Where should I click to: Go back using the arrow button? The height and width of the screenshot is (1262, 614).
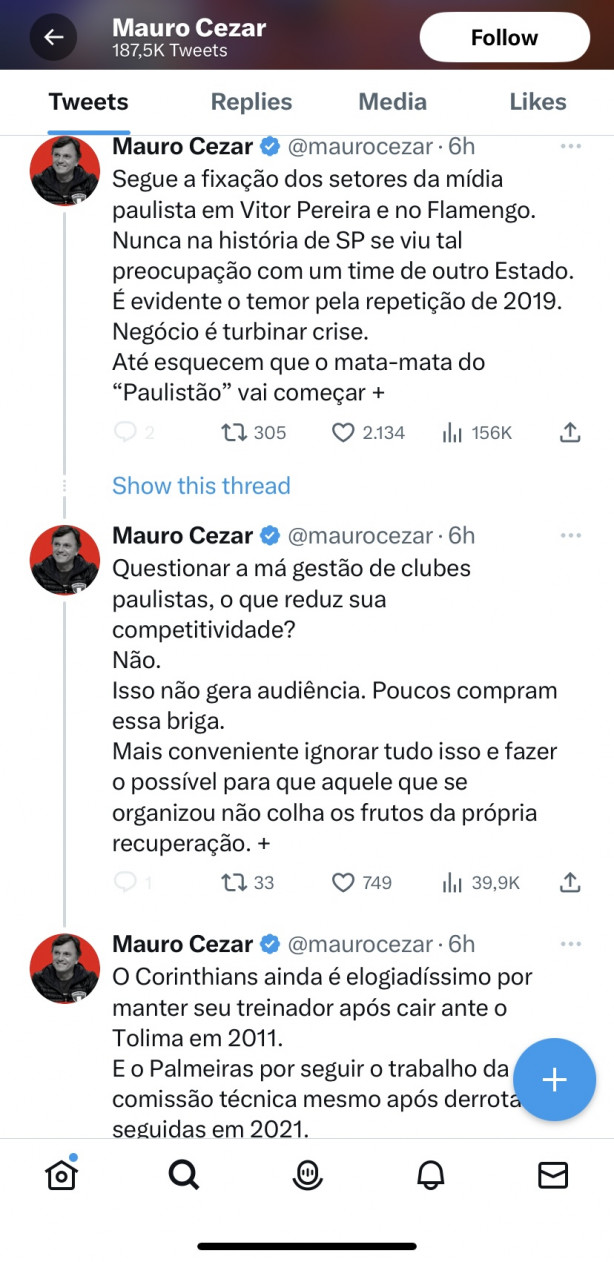(x=52, y=36)
